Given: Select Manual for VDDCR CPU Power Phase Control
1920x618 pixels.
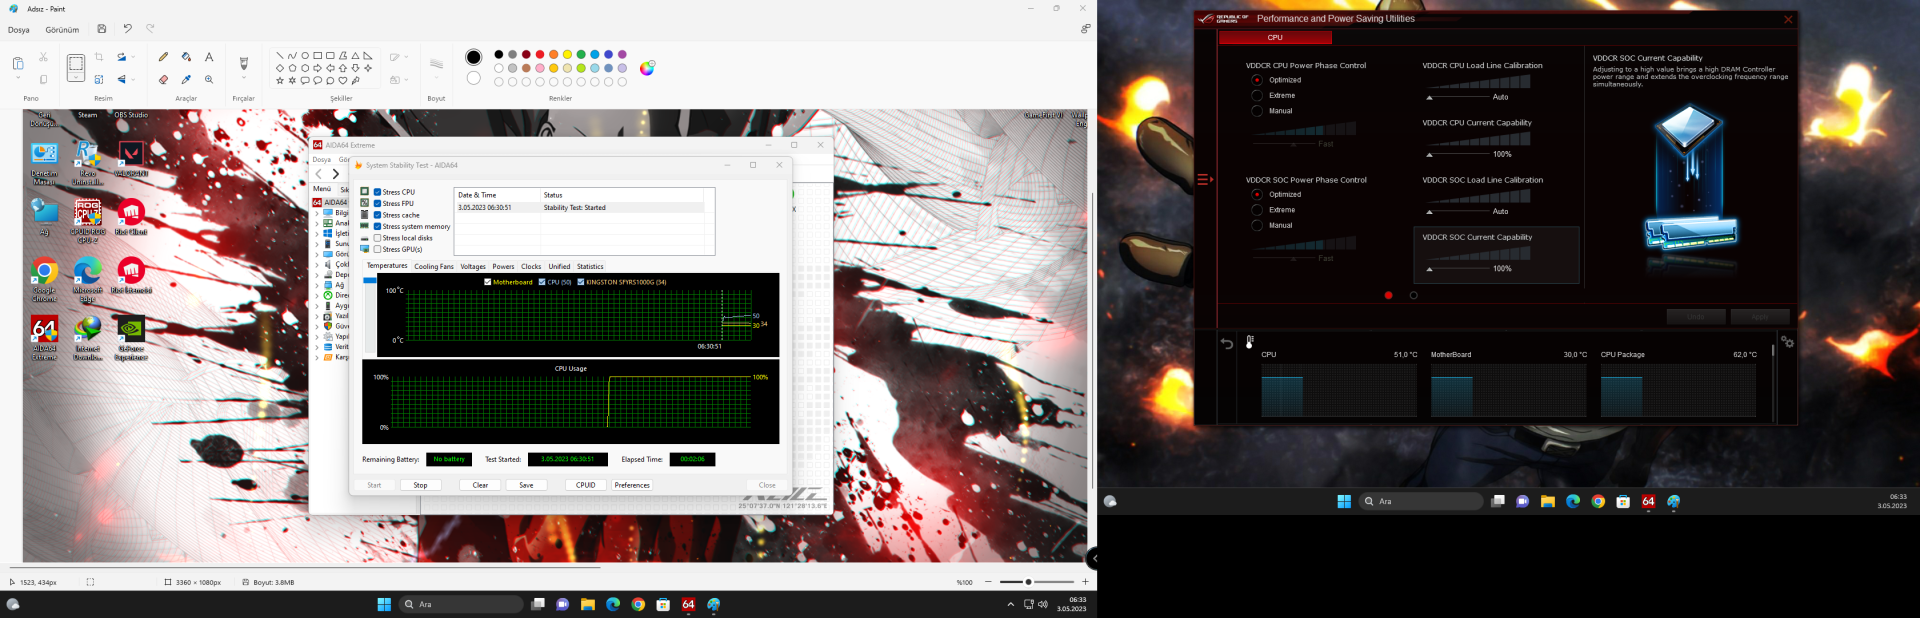Looking at the screenshot, I should point(1257,111).
